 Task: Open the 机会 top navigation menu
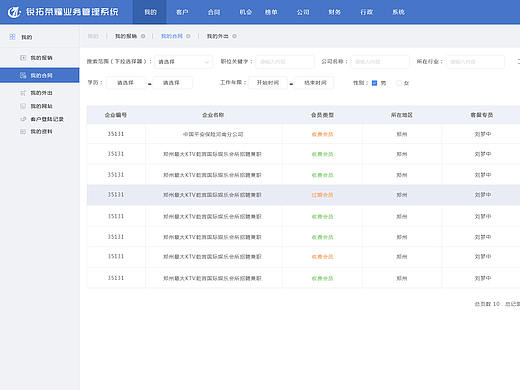tap(246, 12)
